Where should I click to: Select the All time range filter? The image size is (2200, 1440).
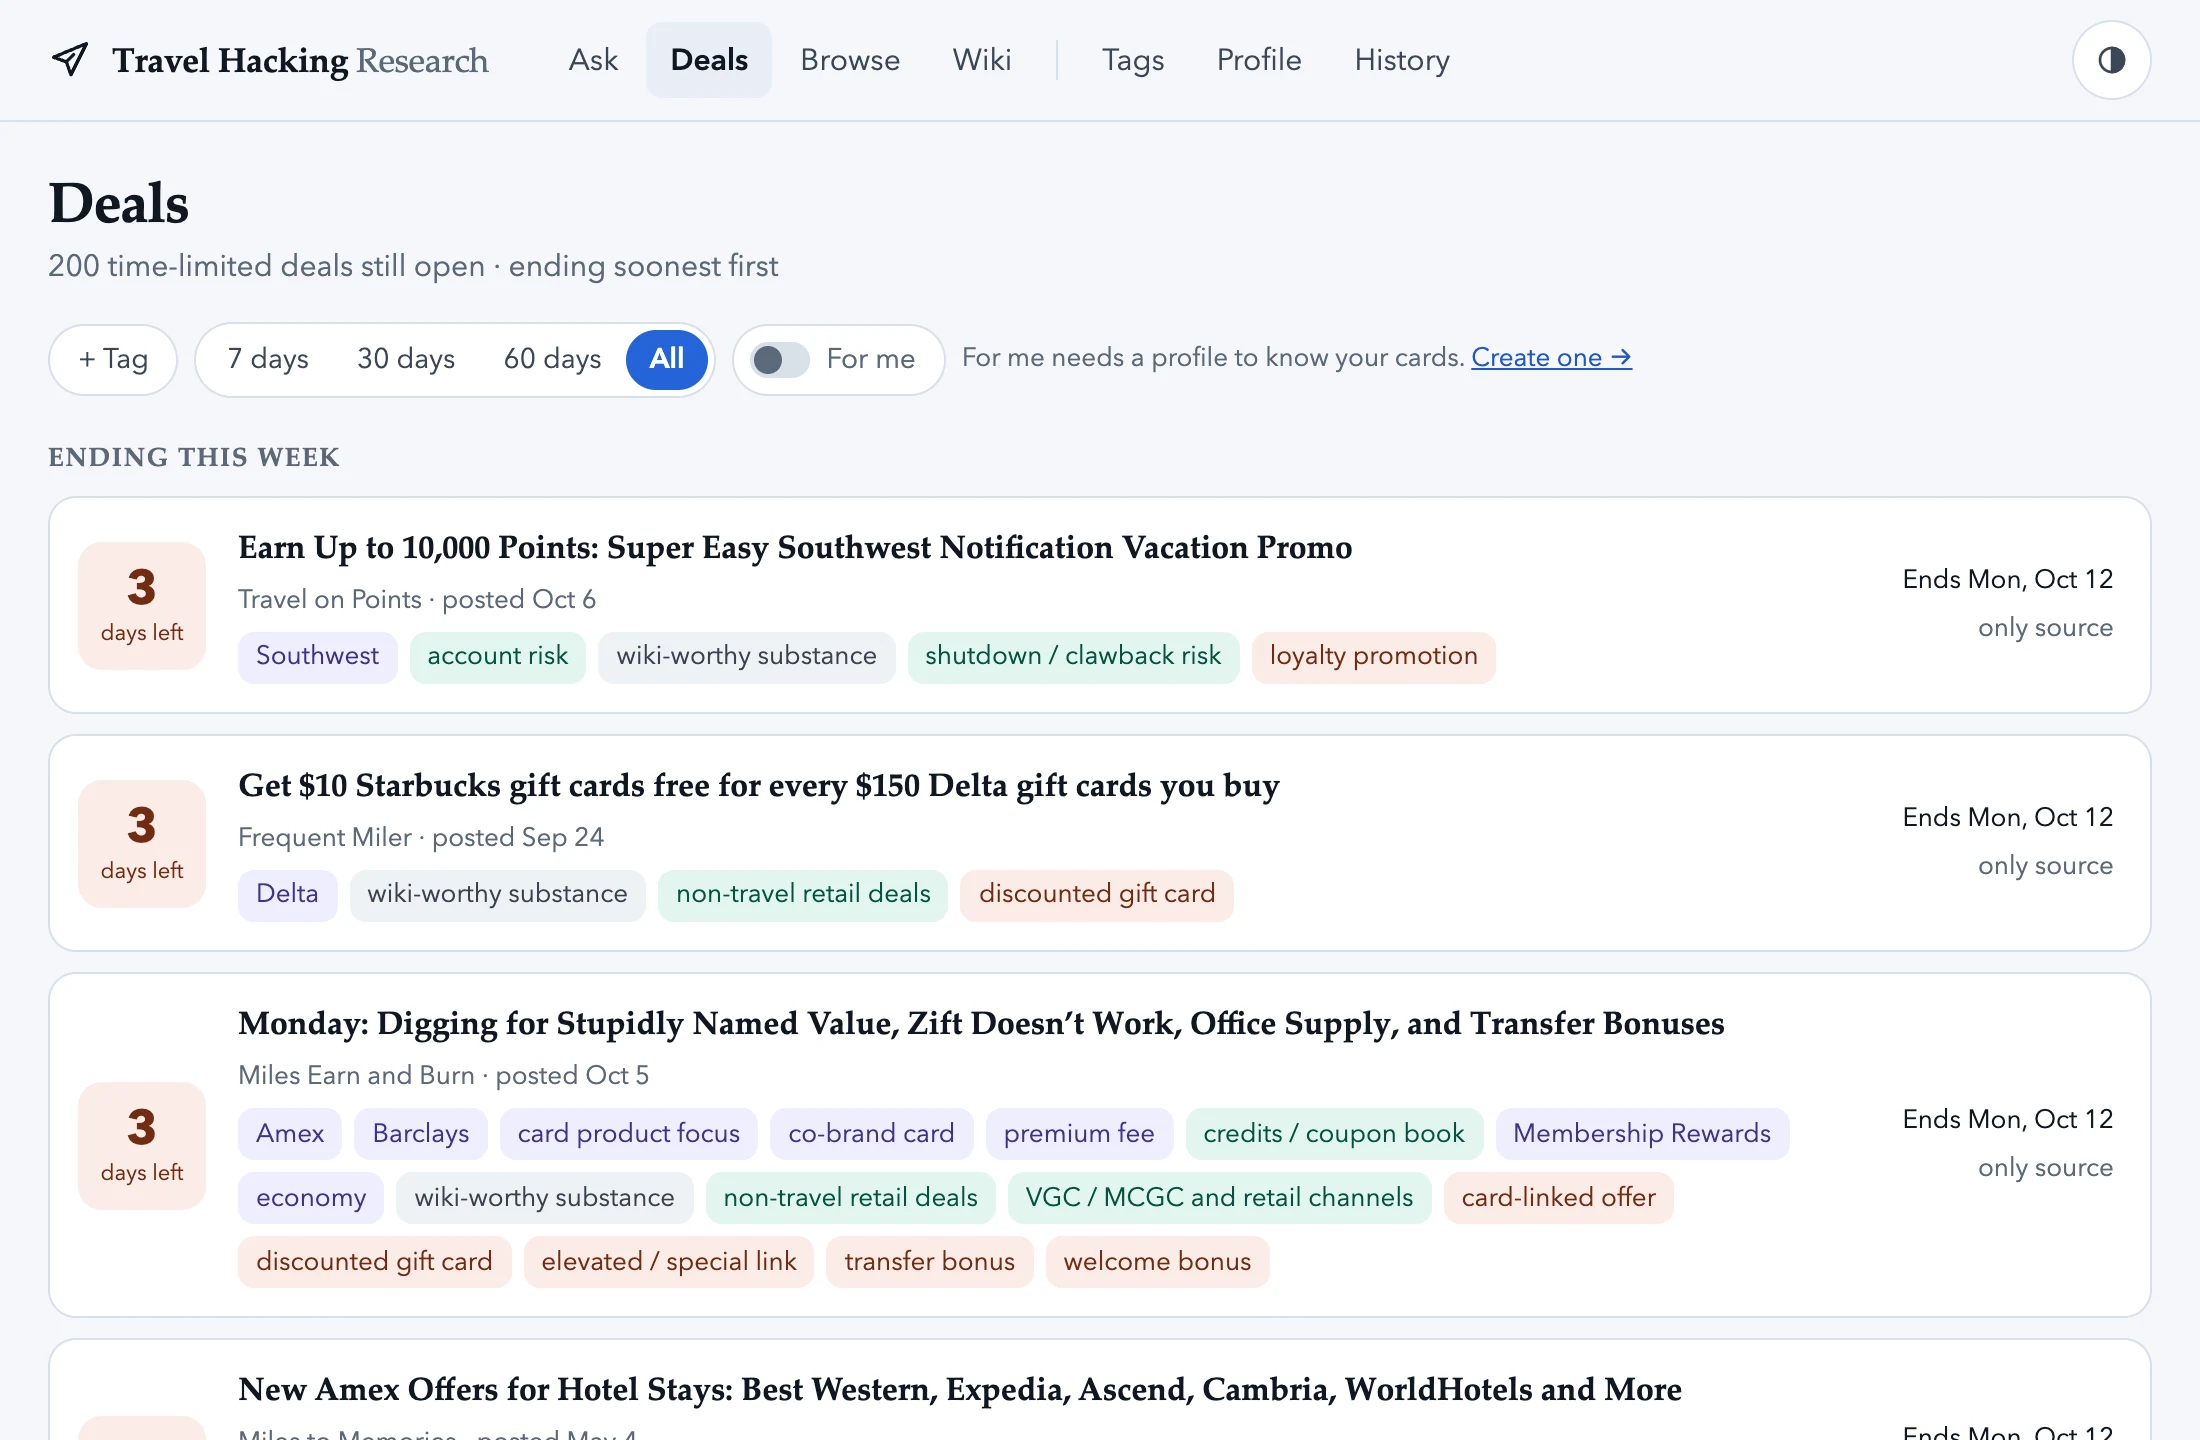667,359
